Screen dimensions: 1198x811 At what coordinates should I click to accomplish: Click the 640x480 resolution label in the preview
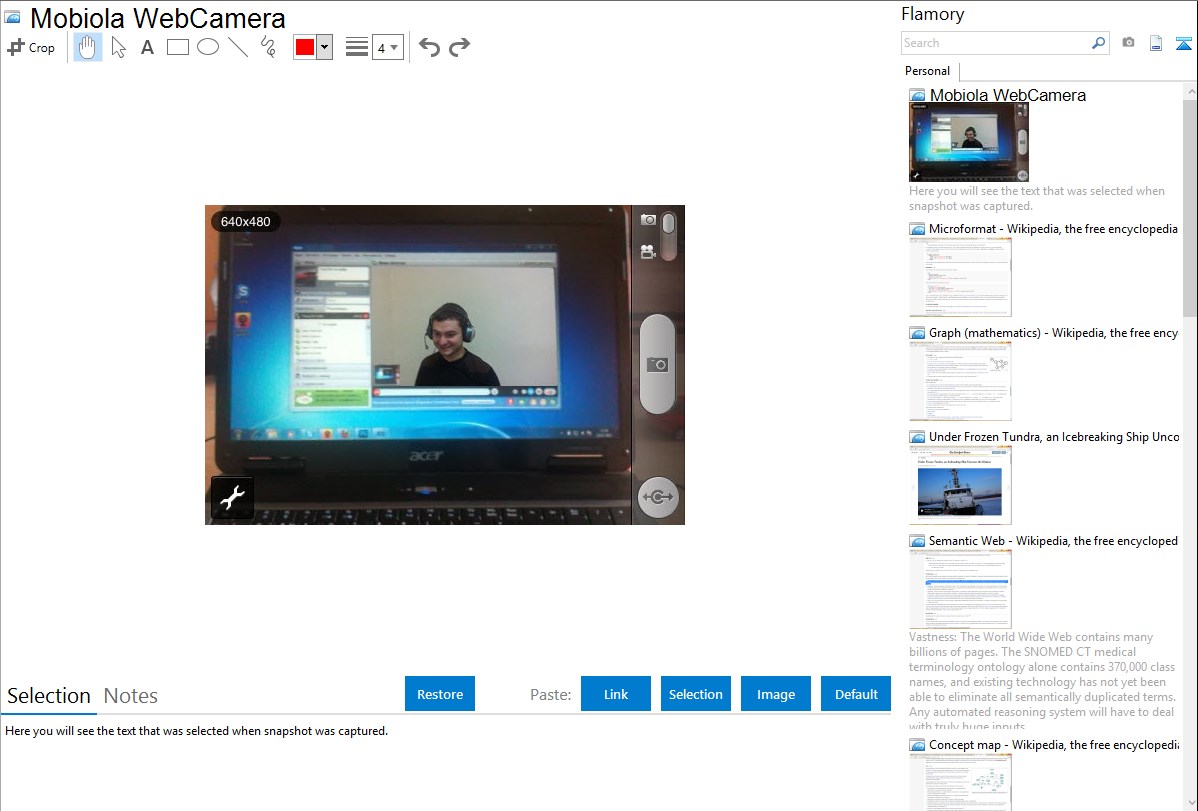[x=245, y=222]
